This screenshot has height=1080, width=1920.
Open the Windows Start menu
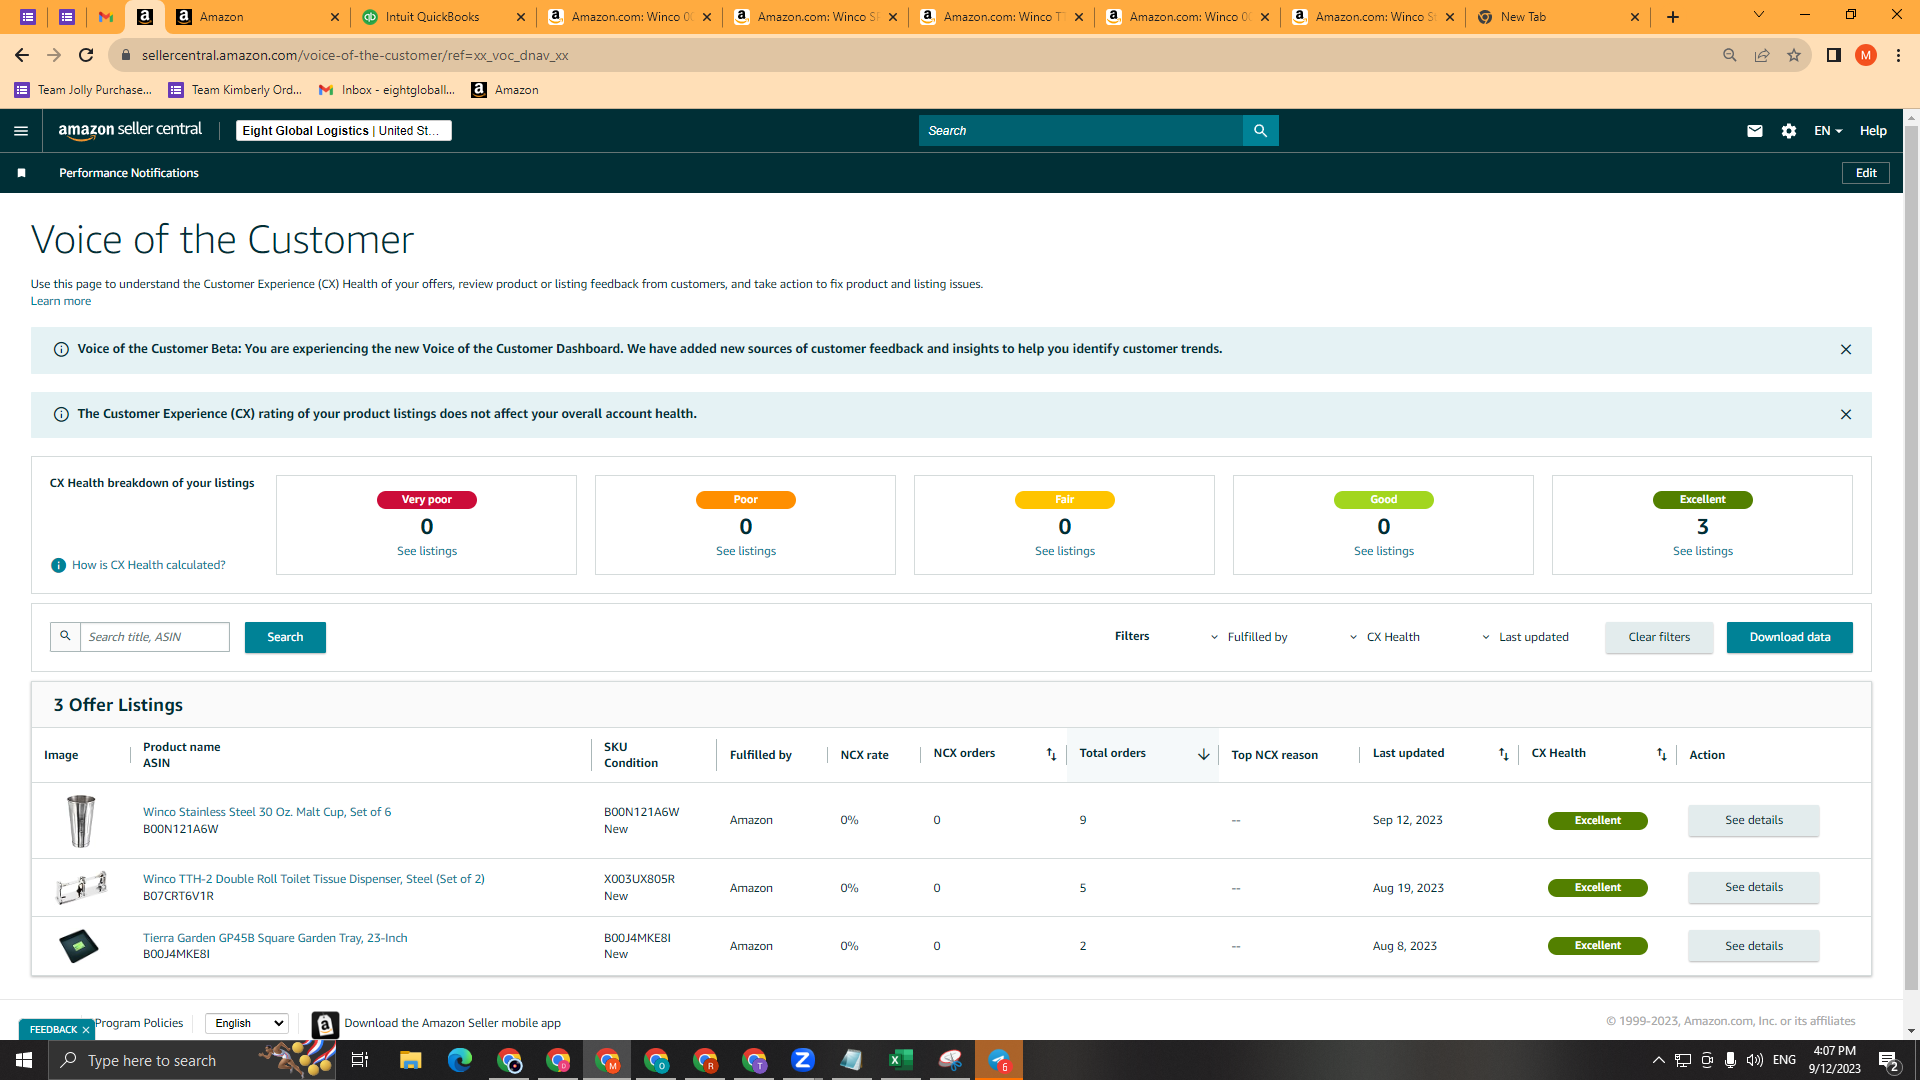click(x=24, y=1060)
